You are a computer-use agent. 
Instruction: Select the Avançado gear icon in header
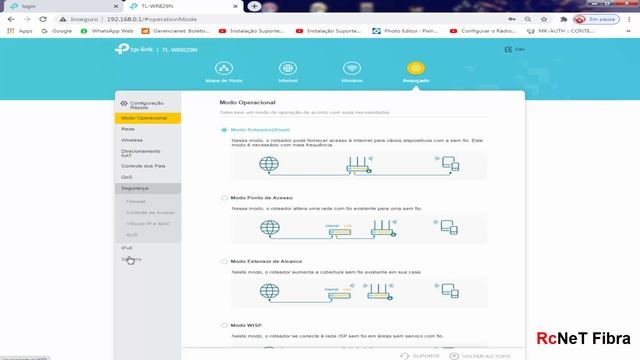(416, 68)
